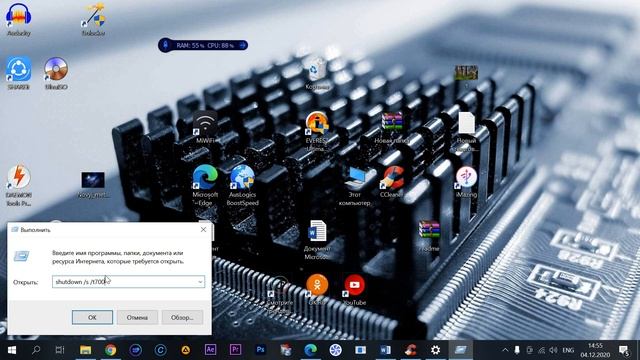Open network status in the tray
This screenshot has width=640, height=360.
pos(541,350)
